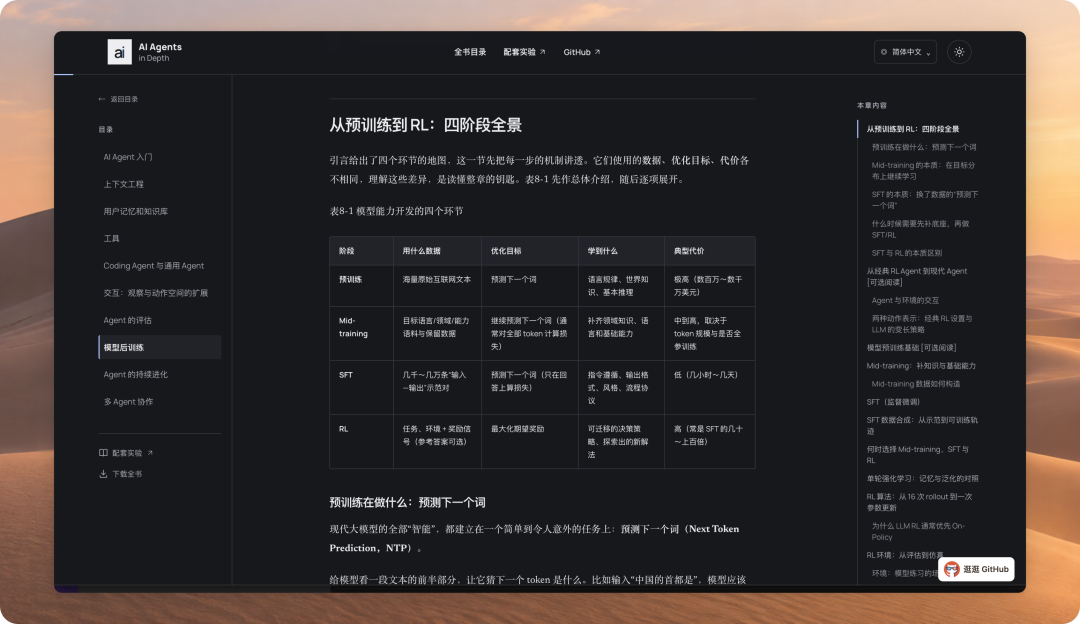Viewport: 1080px width, 624px height.
Task: Click the back arrow icon beside 返回目录
Action: [x=102, y=99]
